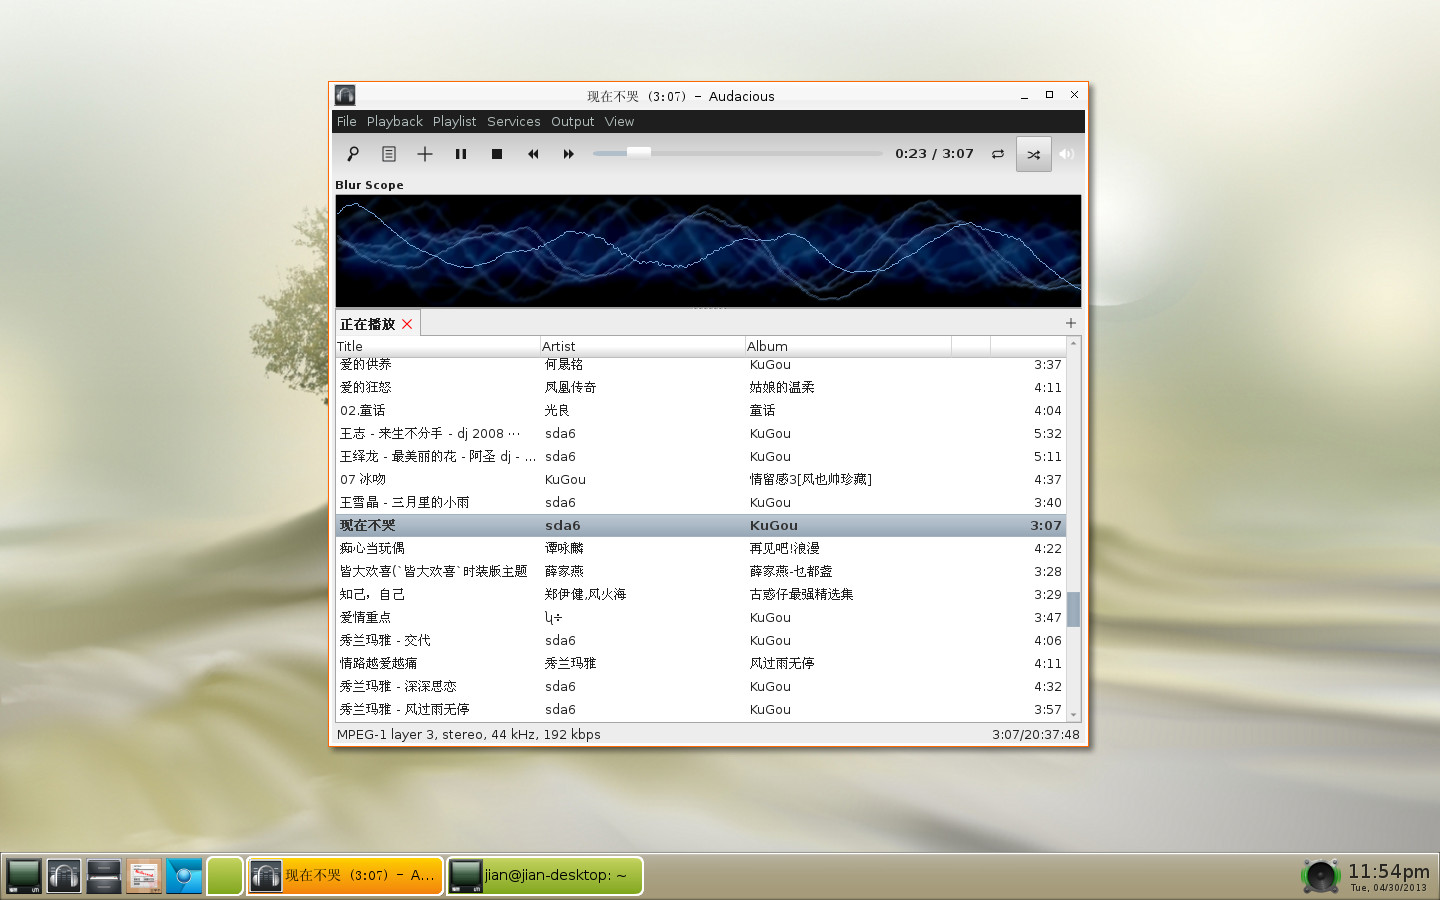Click artist 凤凰传奇 cell

point(570,387)
